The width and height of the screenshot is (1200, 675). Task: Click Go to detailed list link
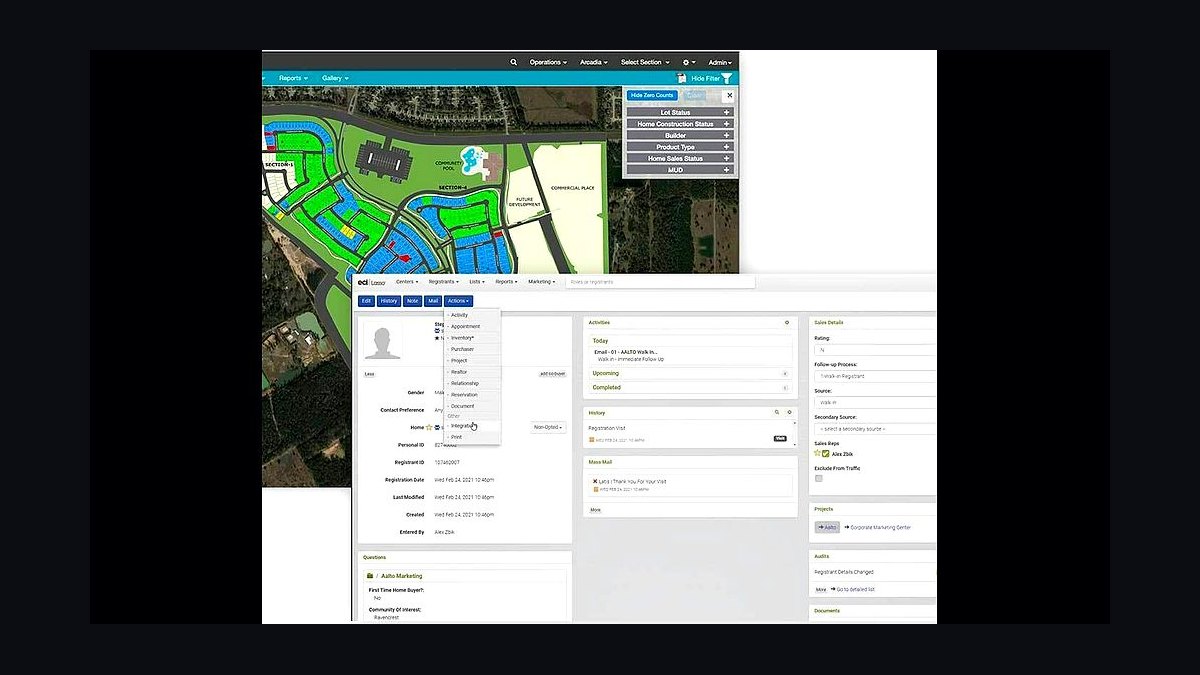tap(855, 589)
